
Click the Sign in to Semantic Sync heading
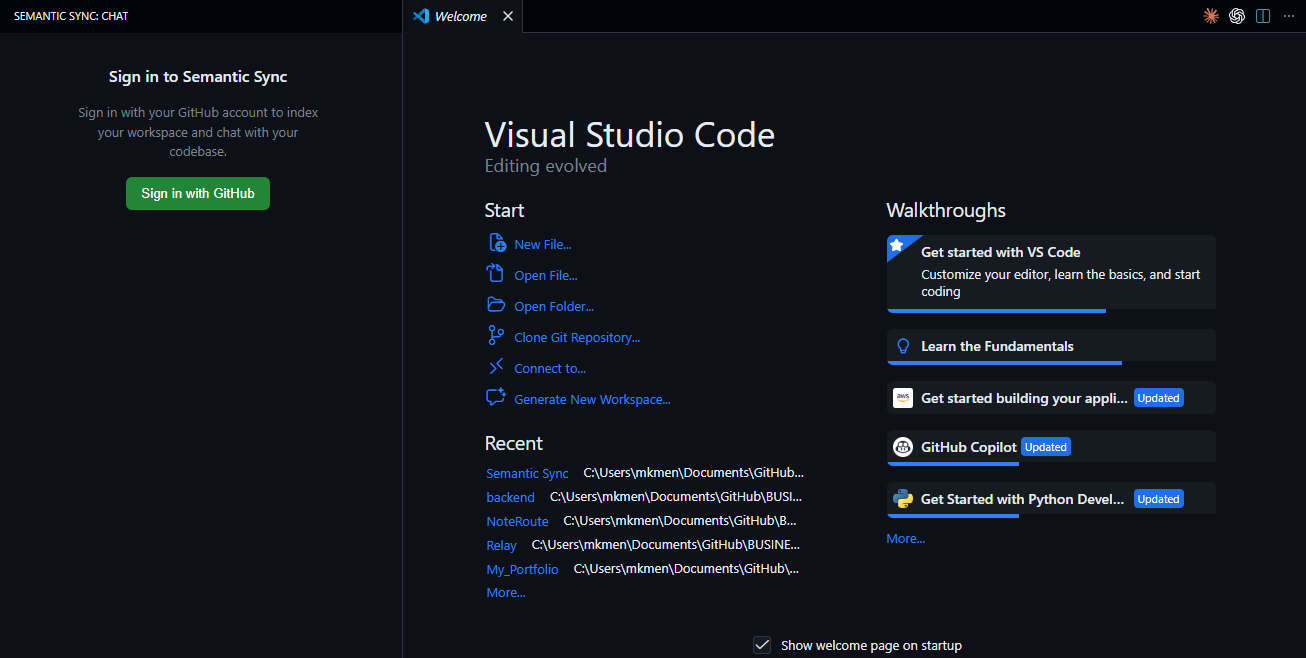pos(198,77)
